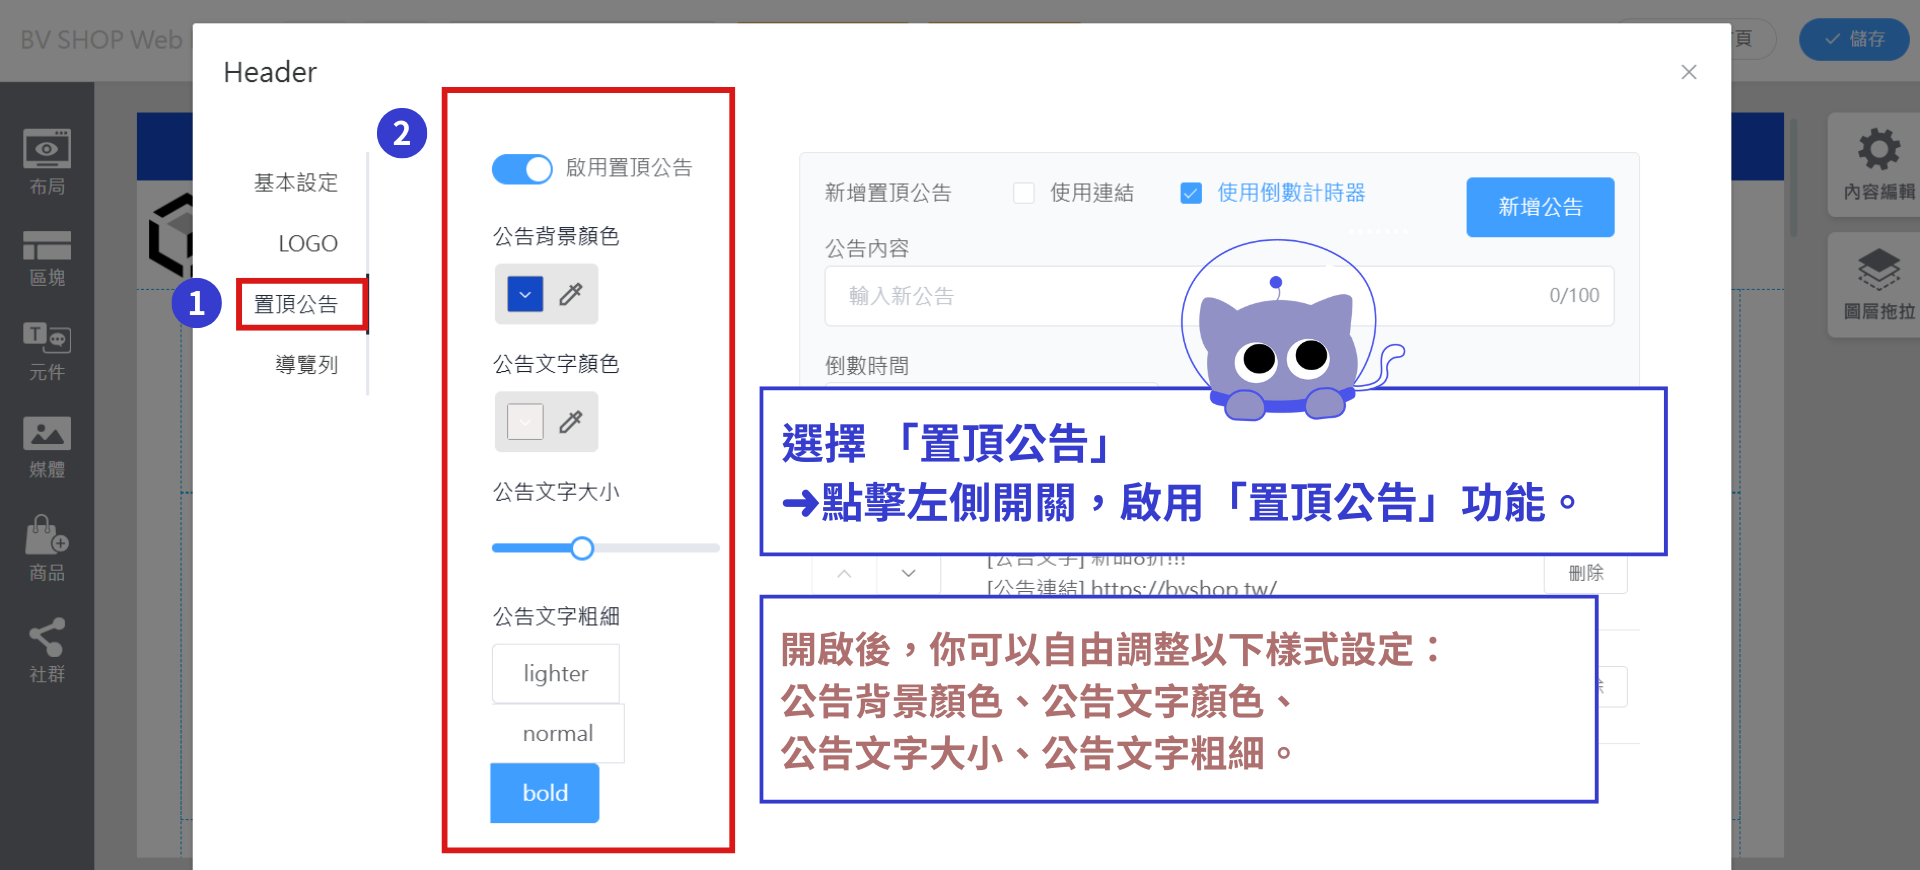Toggle the 啟用置頂公告 switch
The height and width of the screenshot is (870, 1920).
(522, 169)
